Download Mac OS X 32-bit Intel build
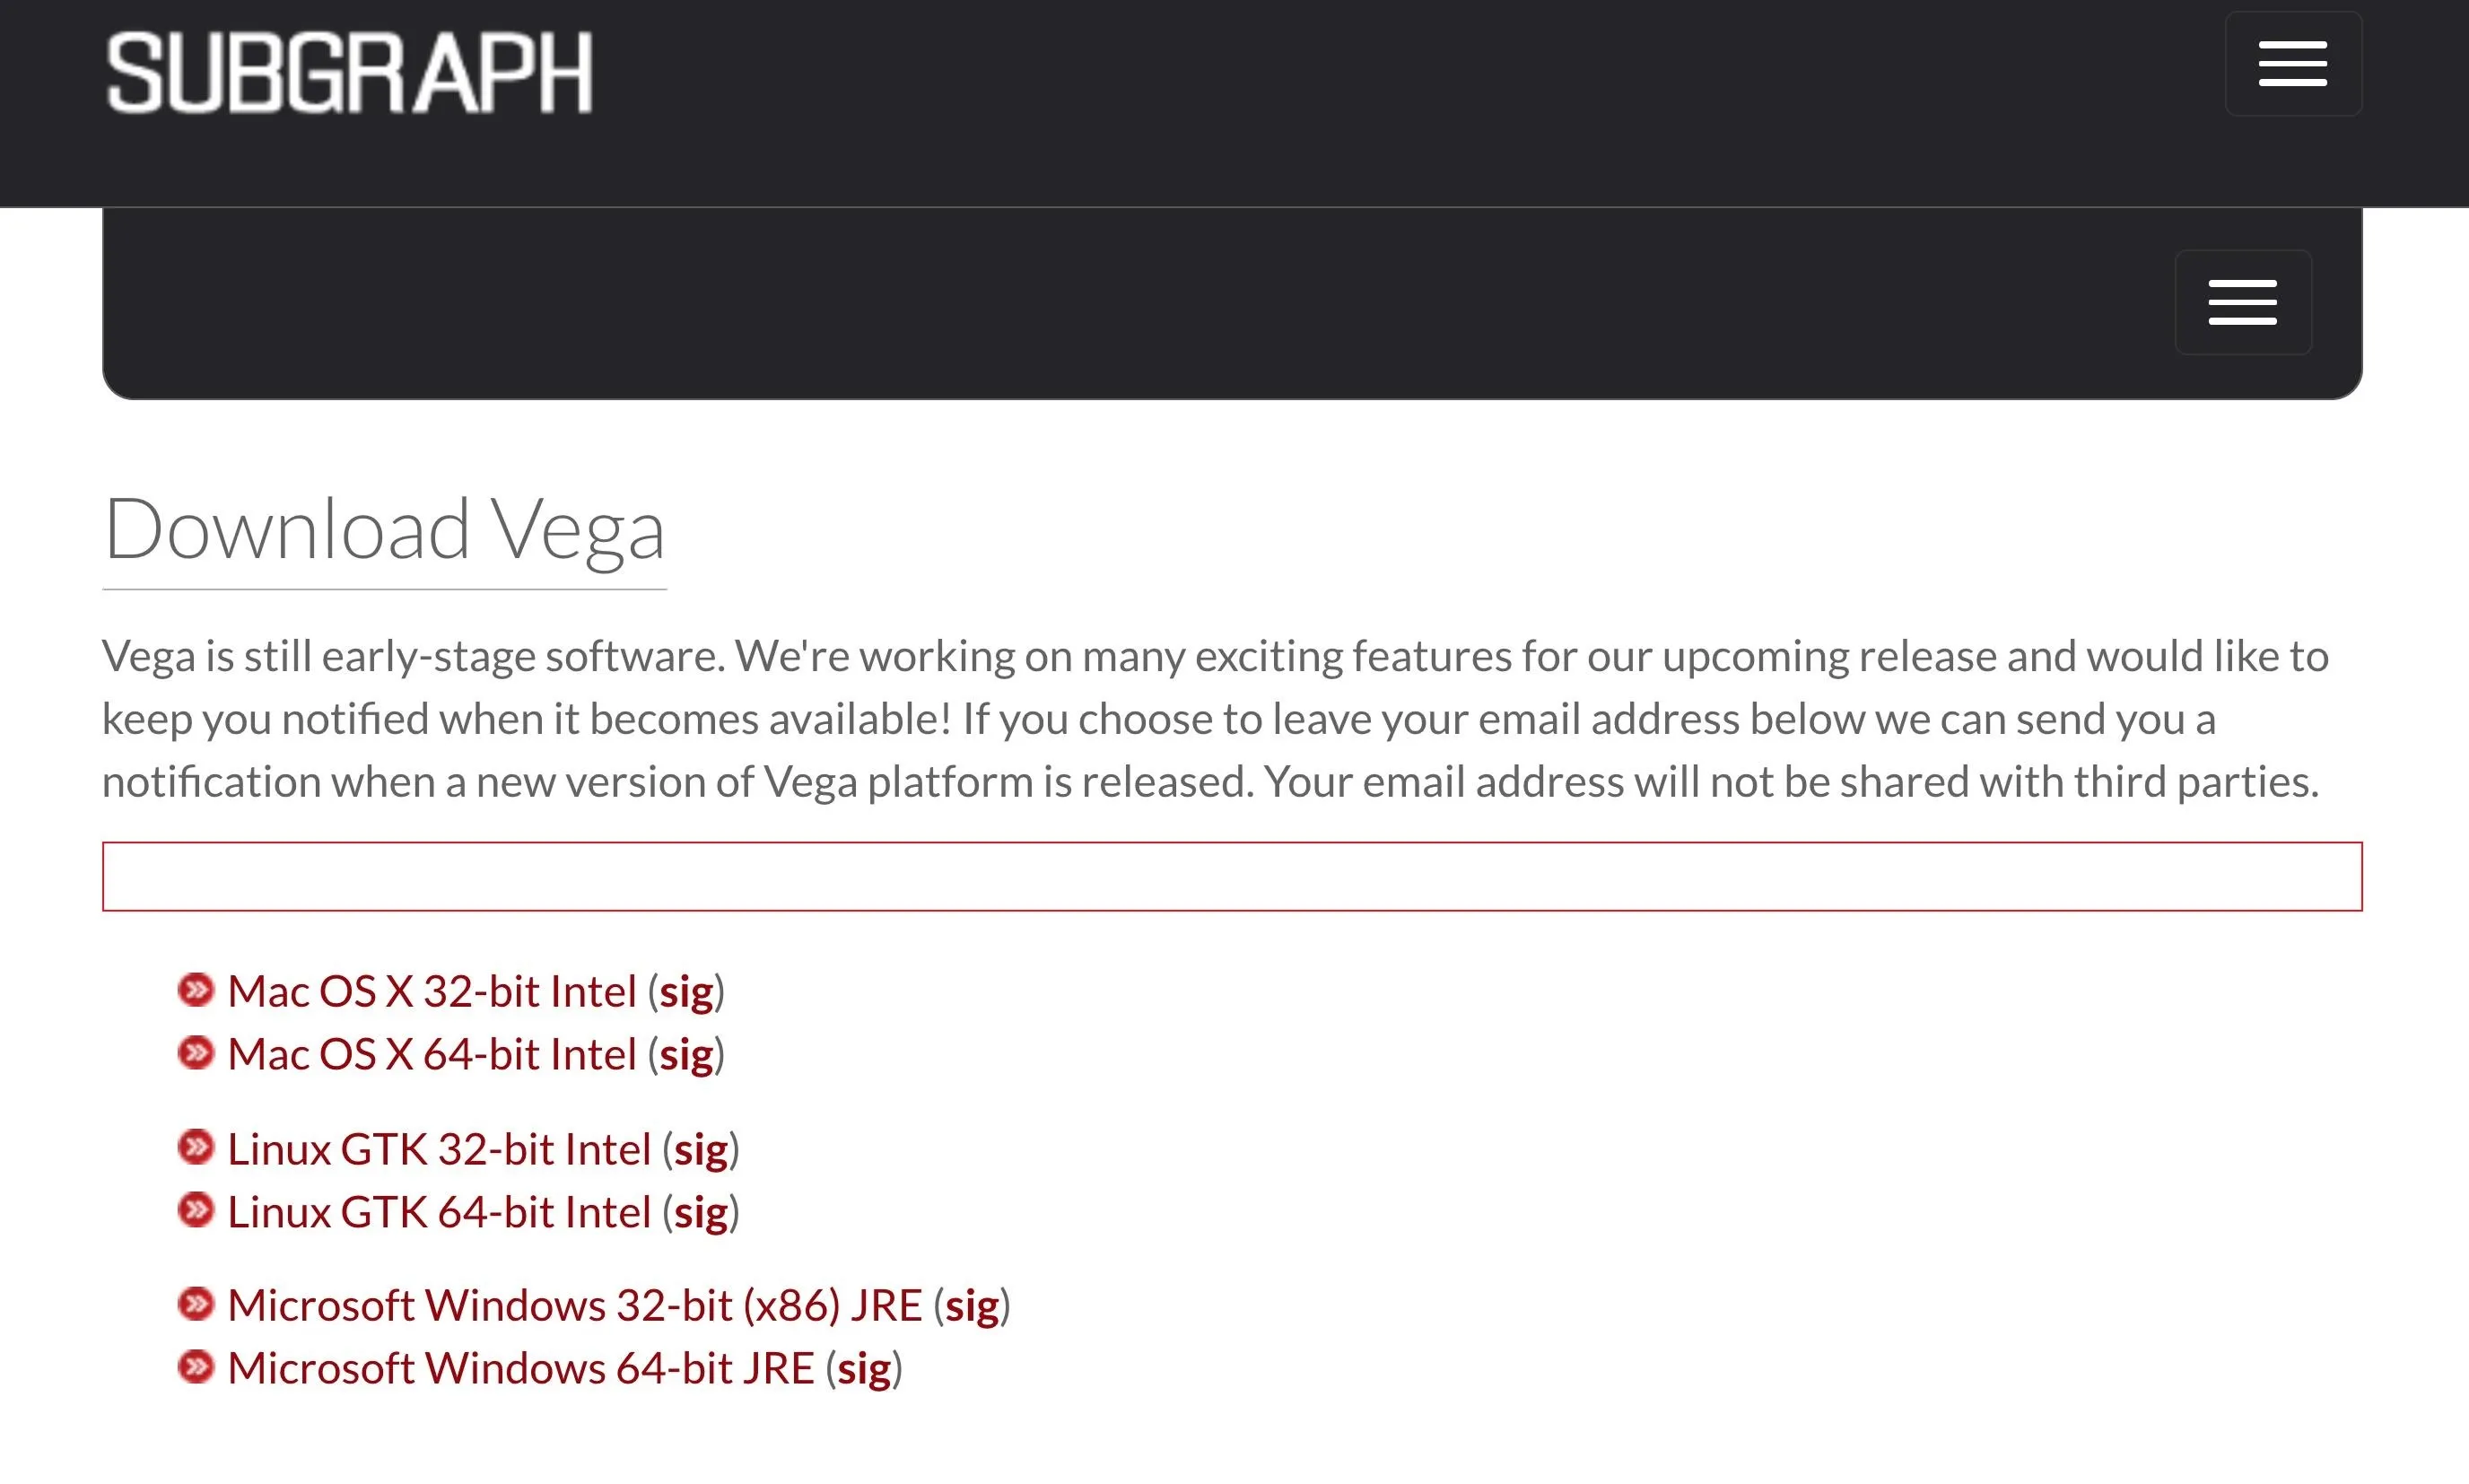 point(432,992)
